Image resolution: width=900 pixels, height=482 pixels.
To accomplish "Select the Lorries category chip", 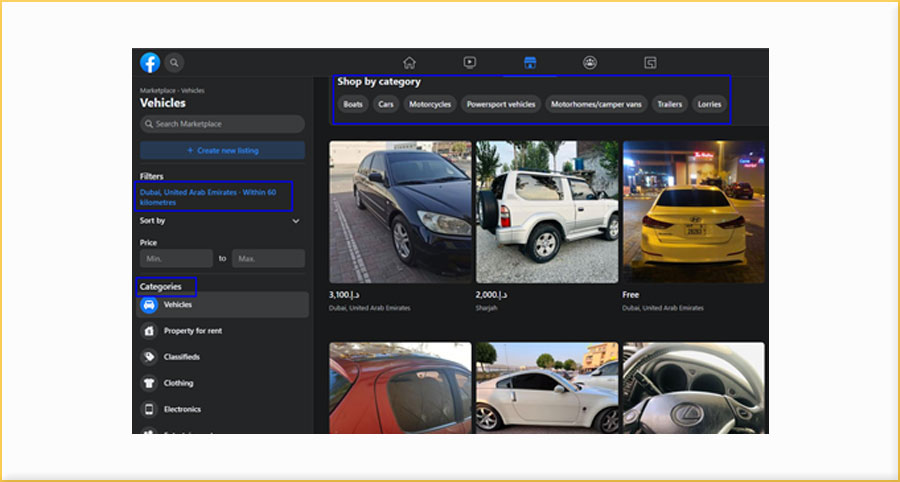I will click(x=709, y=104).
